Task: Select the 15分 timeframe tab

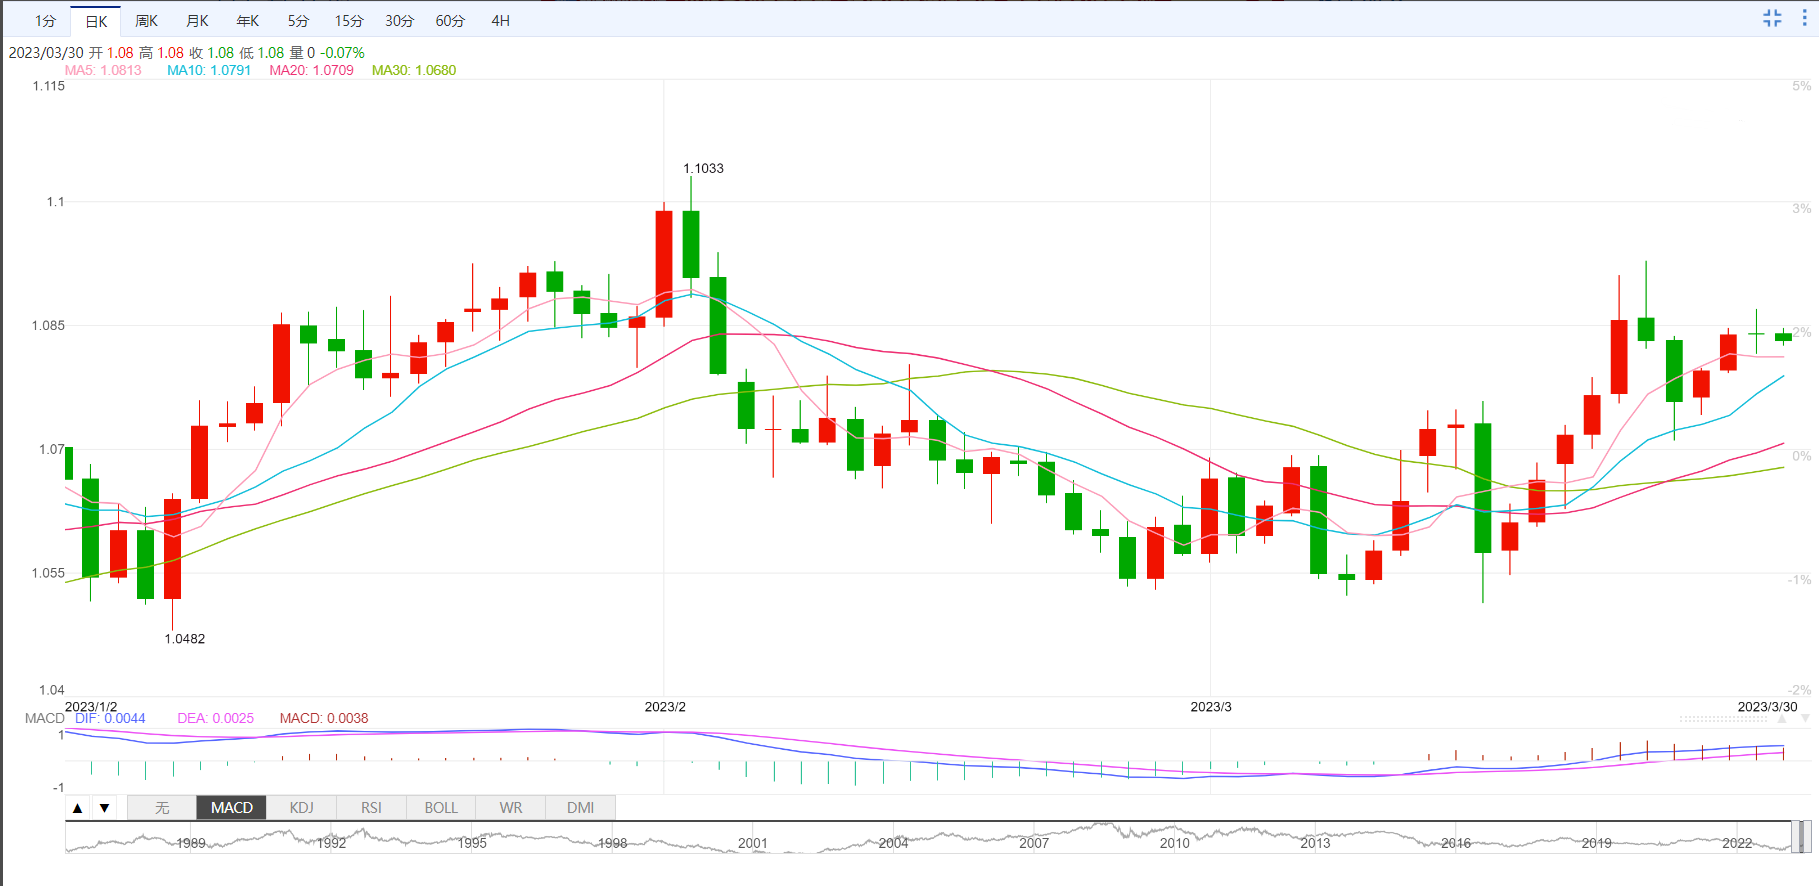Action: click(349, 21)
